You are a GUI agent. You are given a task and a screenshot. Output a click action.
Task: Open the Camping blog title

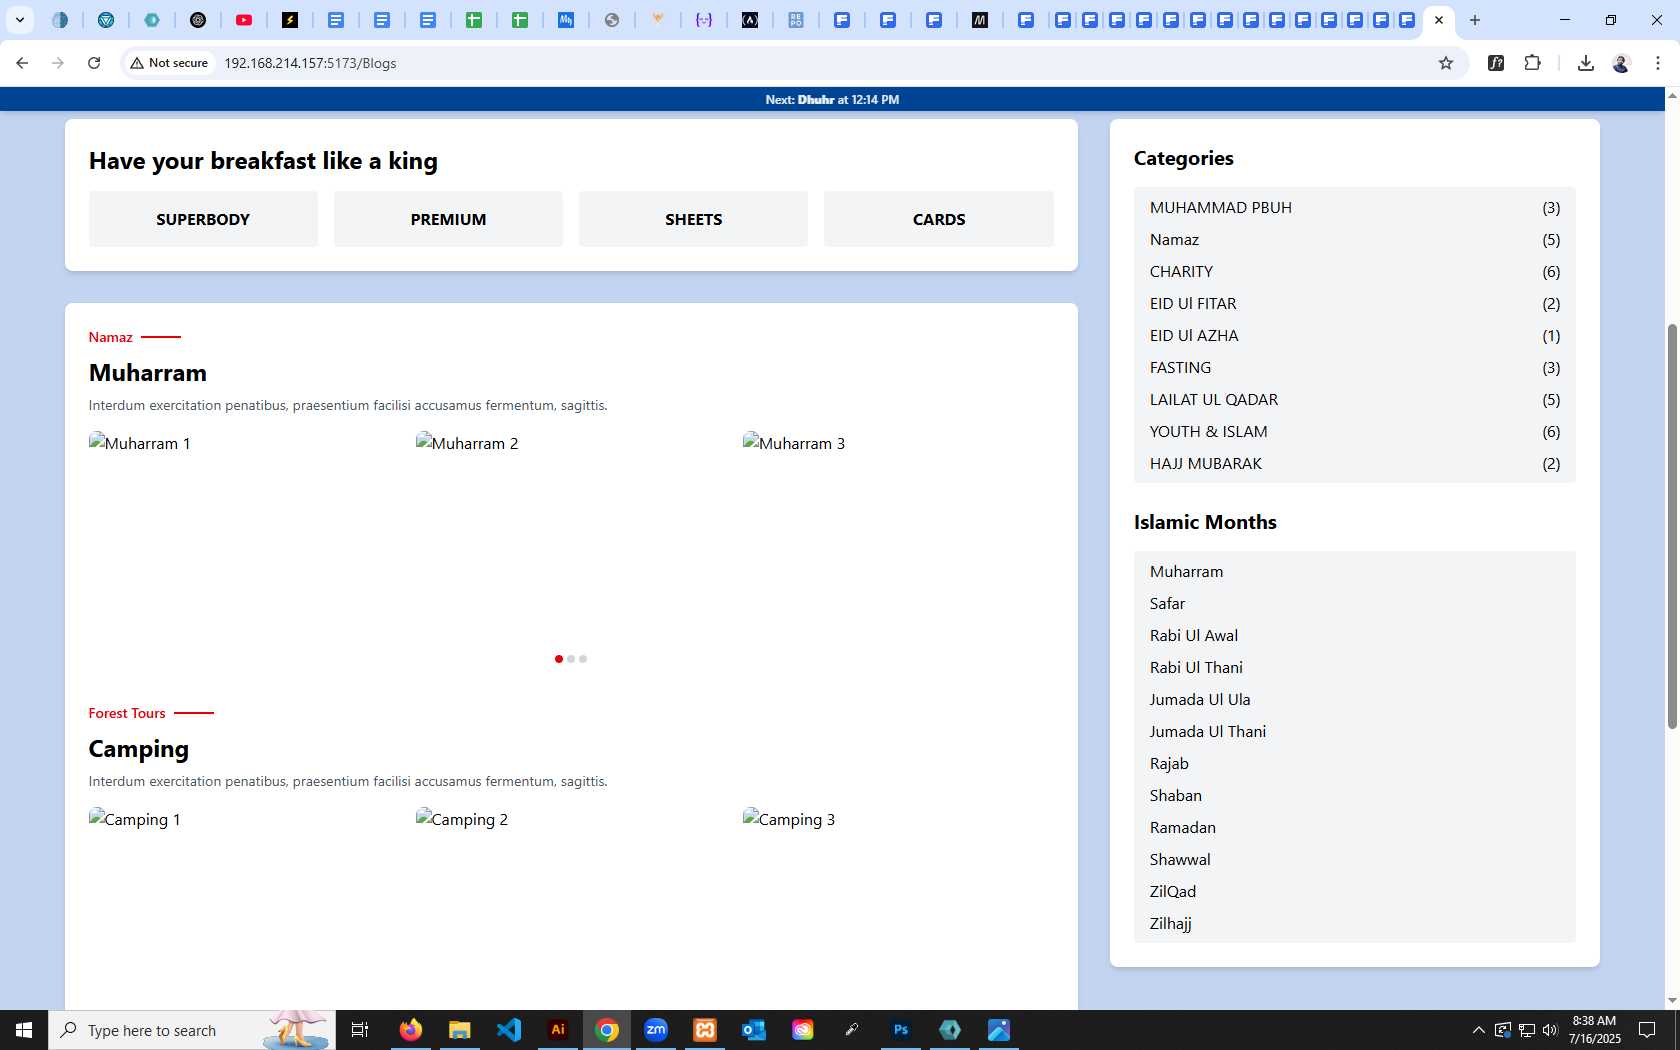(x=139, y=749)
